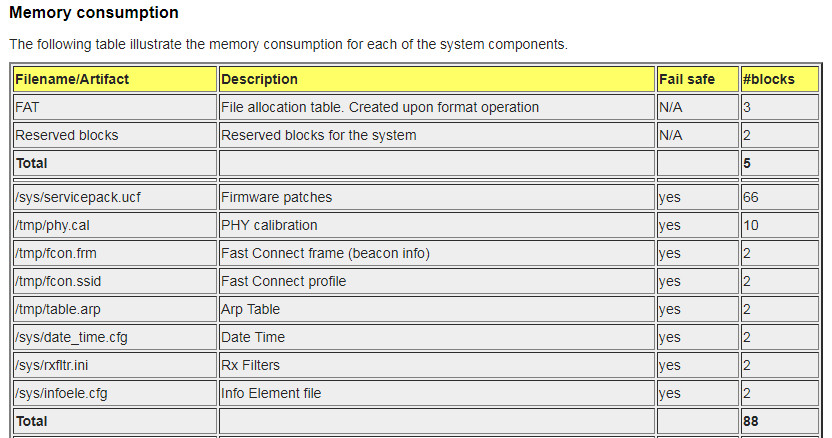Image resolution: width=832 pixels, height=438 pixels.
Task: Click the Info Element file description
Action: coord(271,393)
